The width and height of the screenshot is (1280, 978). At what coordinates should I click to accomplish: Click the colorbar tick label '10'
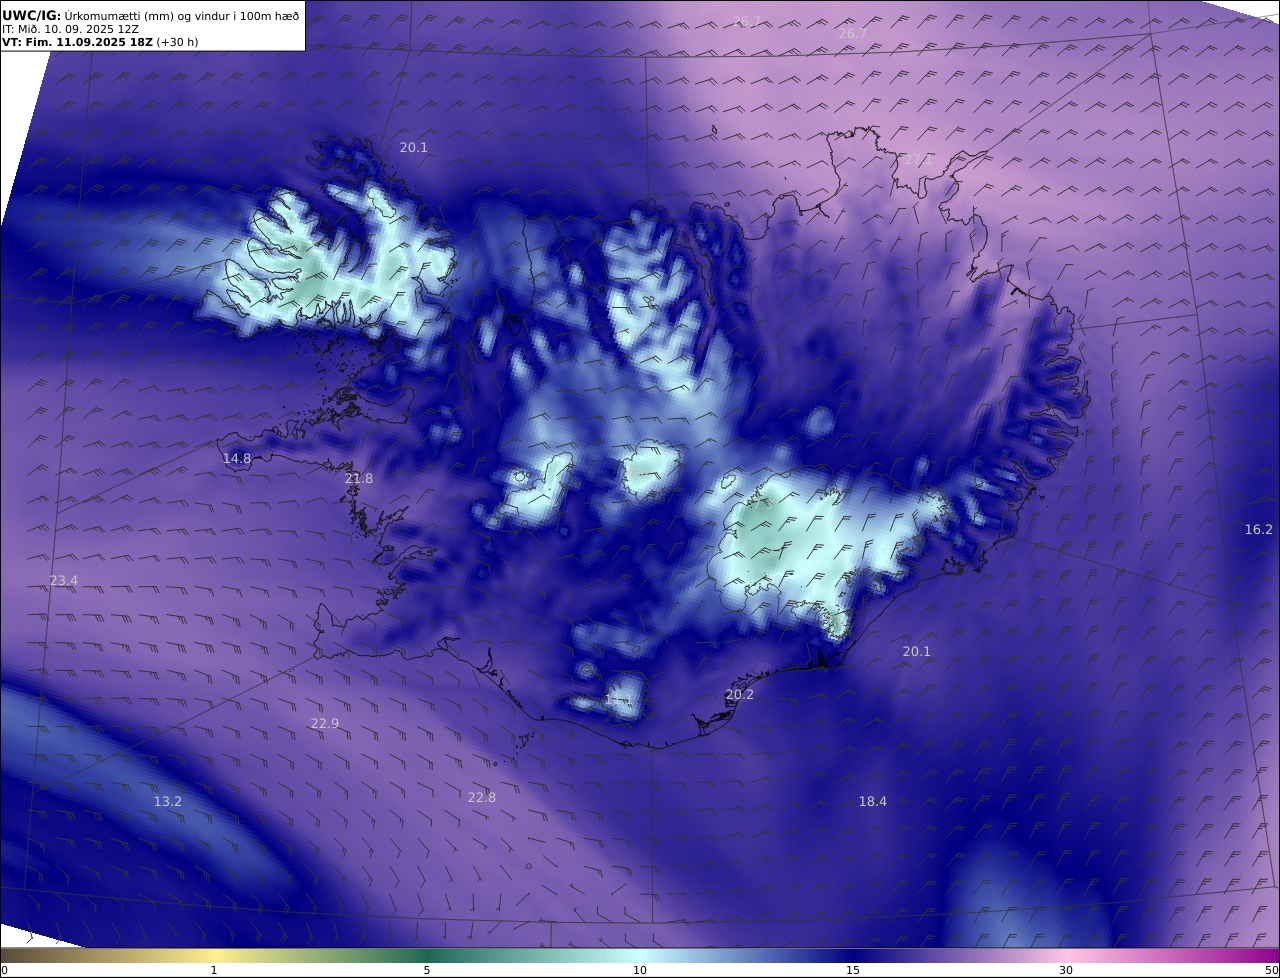pyautogui.click(x=640, y=970)
